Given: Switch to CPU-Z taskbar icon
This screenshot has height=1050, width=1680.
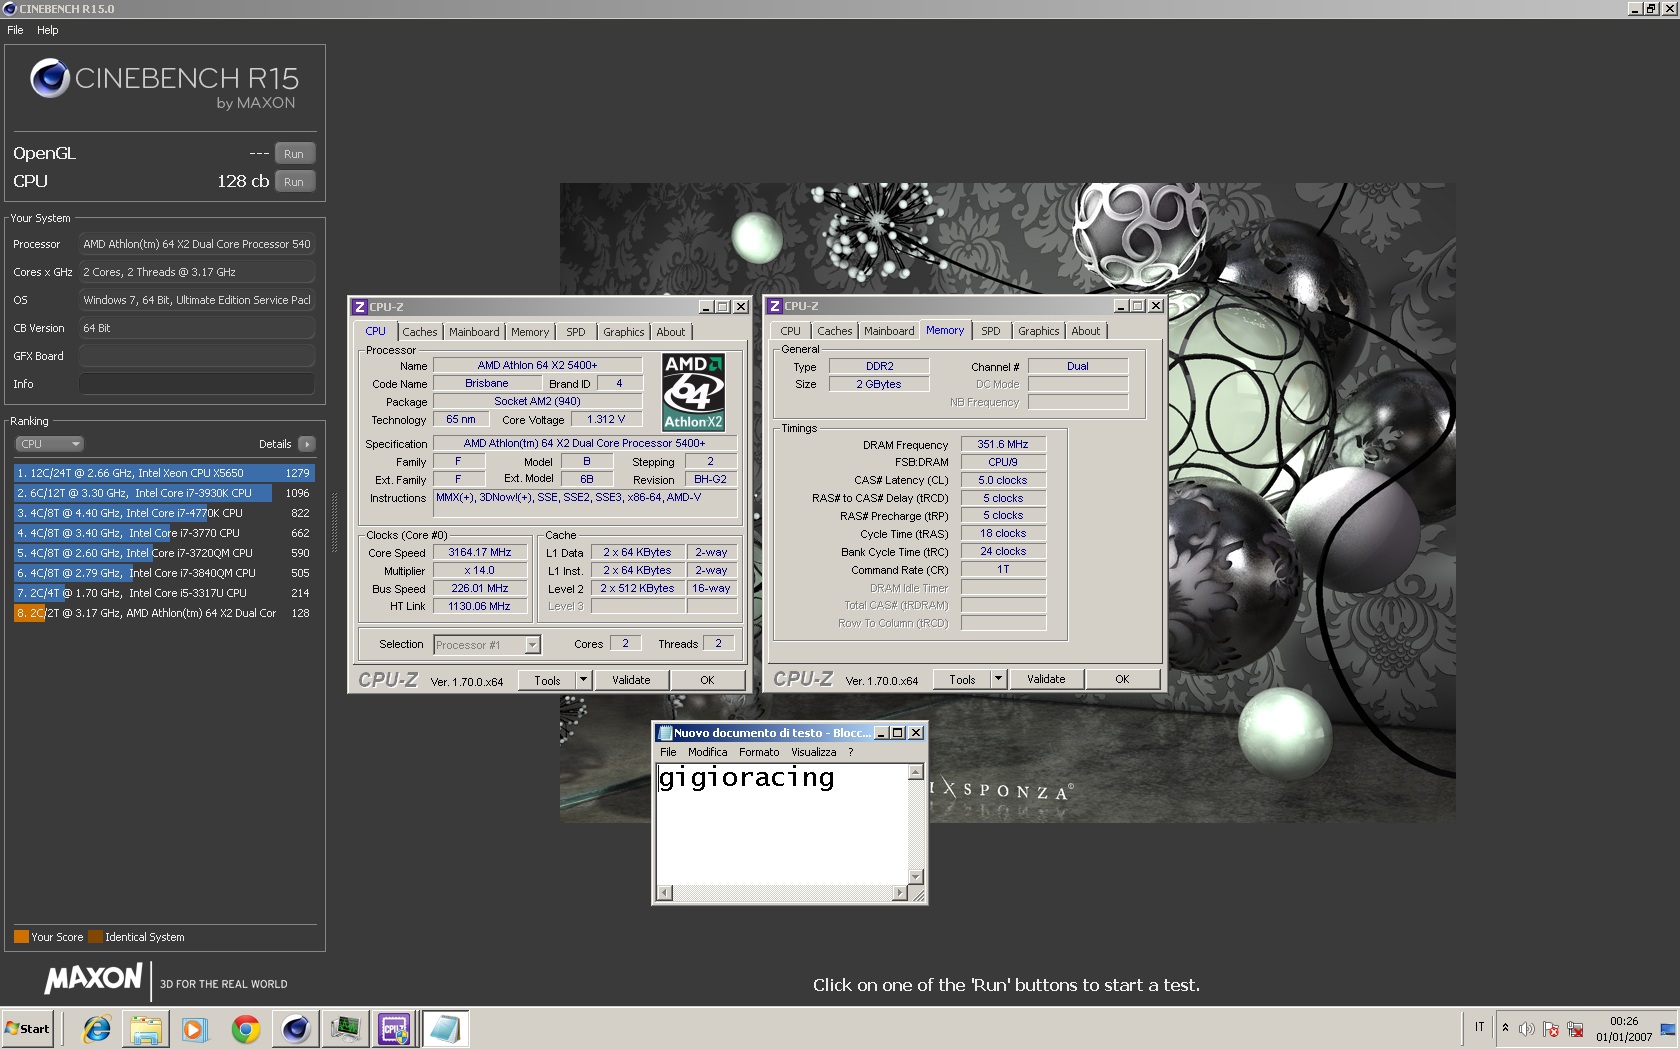Looking at the screenshot, I should click(395, 1029).
